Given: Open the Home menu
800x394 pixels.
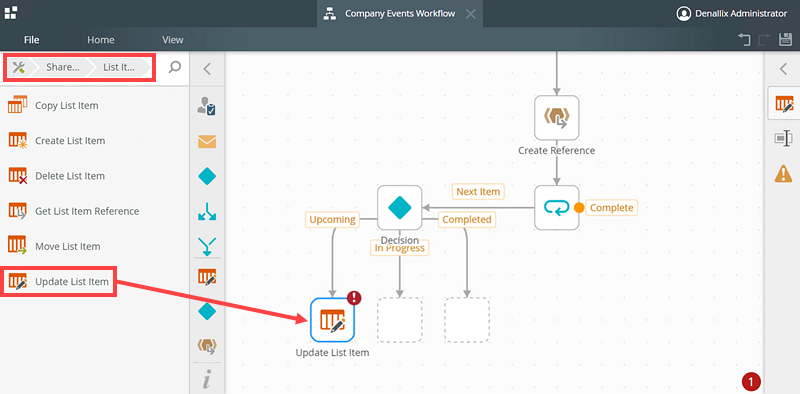Looking at the screenshot, I should tap(101, 40).
